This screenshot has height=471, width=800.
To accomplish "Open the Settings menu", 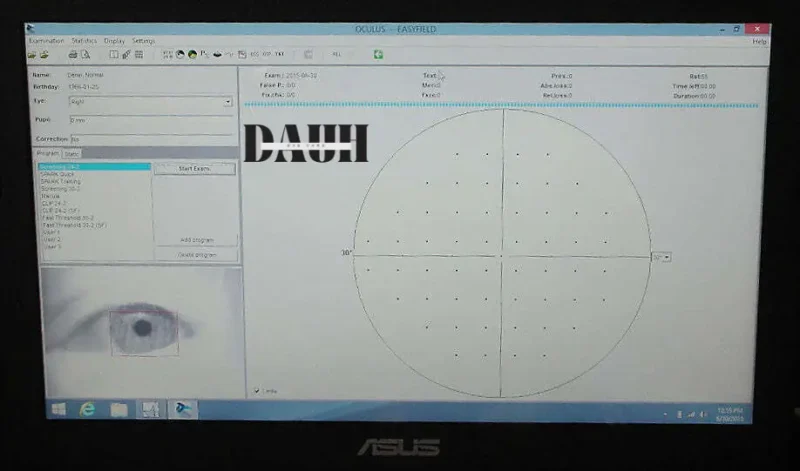I will (x=143, y=41).
